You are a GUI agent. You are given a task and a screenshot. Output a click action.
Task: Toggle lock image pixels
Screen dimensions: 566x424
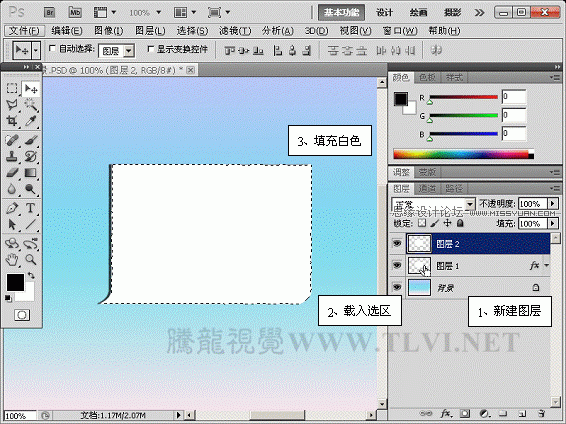(x=435, y=223)
